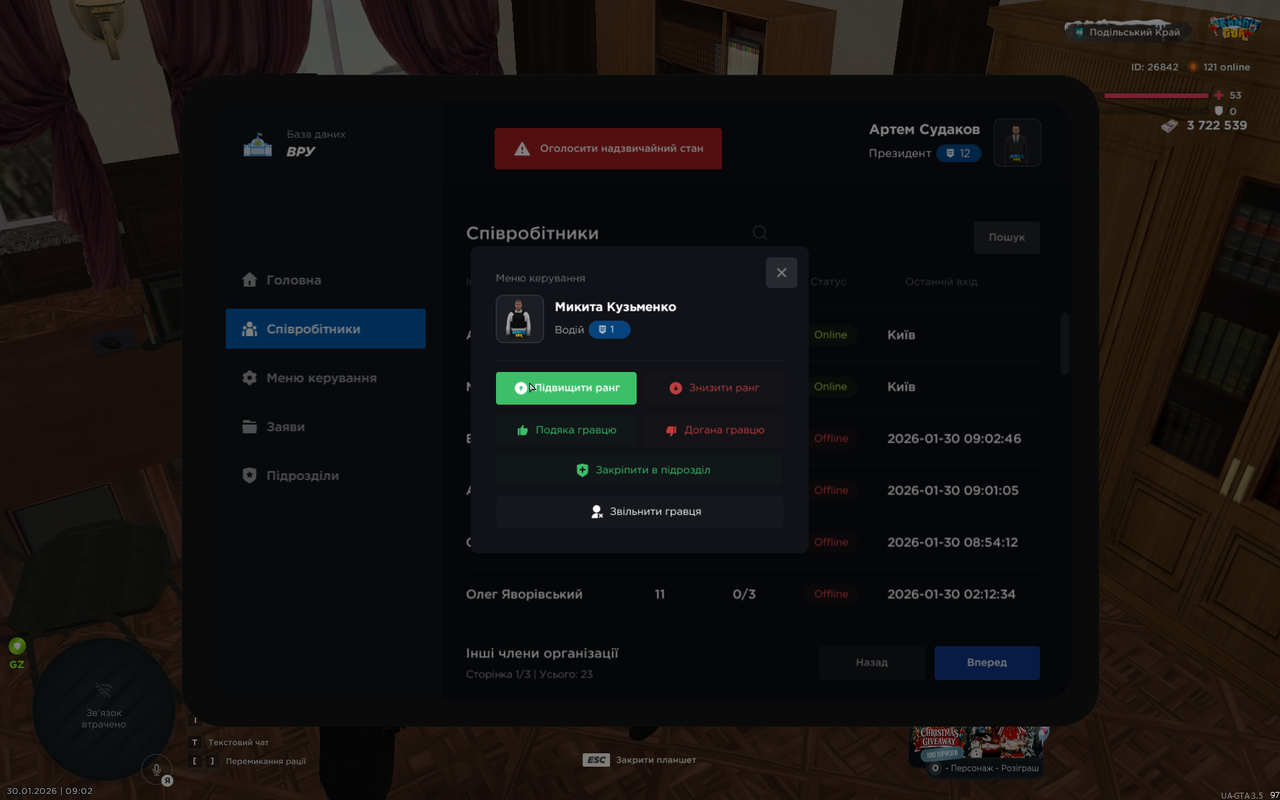Viewport: 1280px width, 800px height.
Task: Select Співробітники in the sidebar
Action: pos(325,329)
